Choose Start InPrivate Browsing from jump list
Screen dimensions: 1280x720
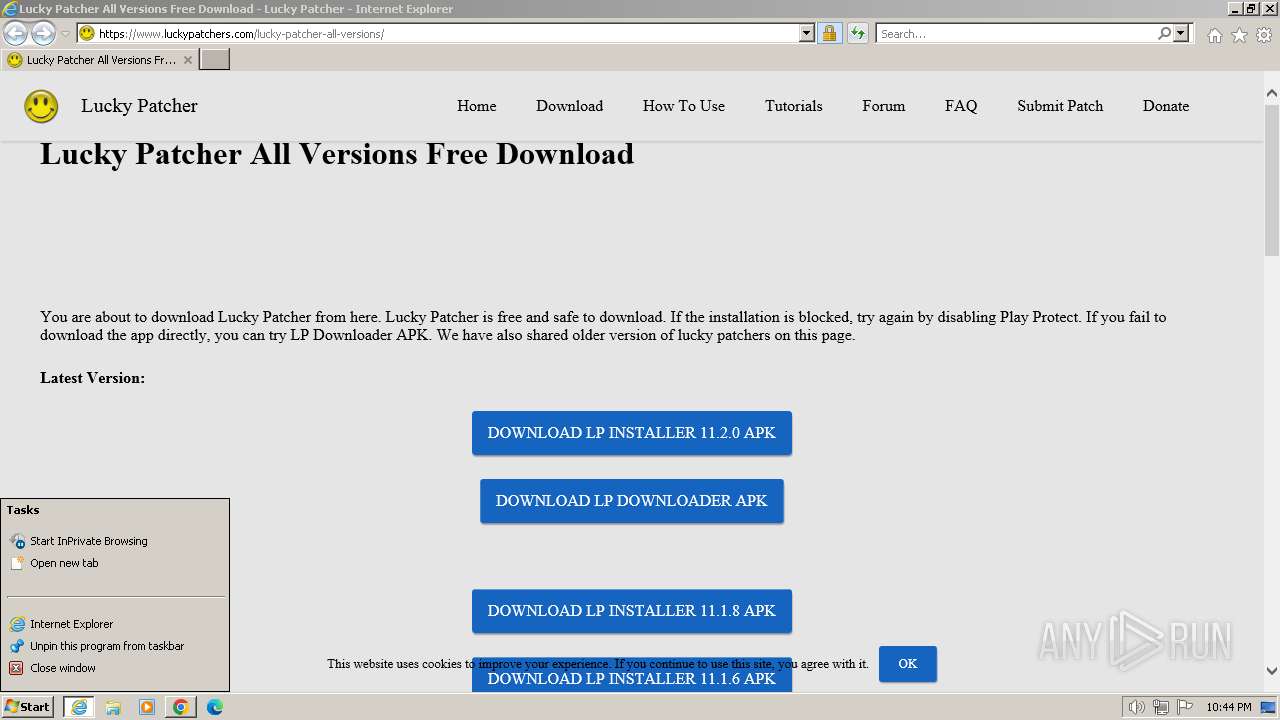pyautogui.click(x=89, y=541)
